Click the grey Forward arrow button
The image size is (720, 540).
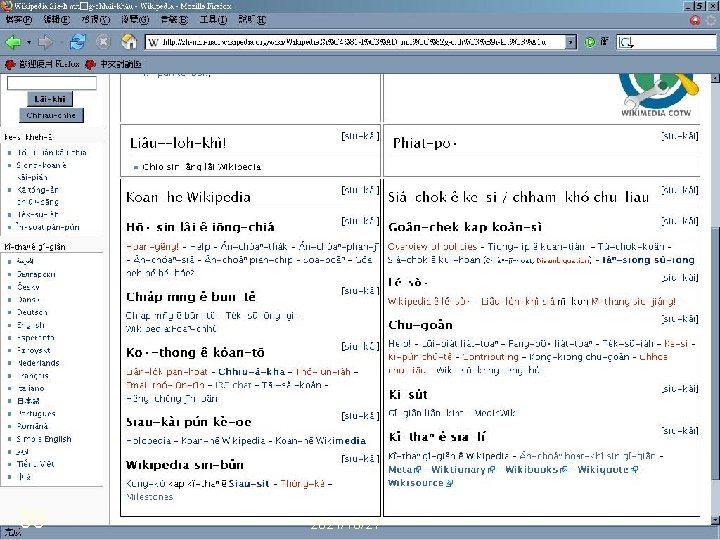tap(45, 42)
